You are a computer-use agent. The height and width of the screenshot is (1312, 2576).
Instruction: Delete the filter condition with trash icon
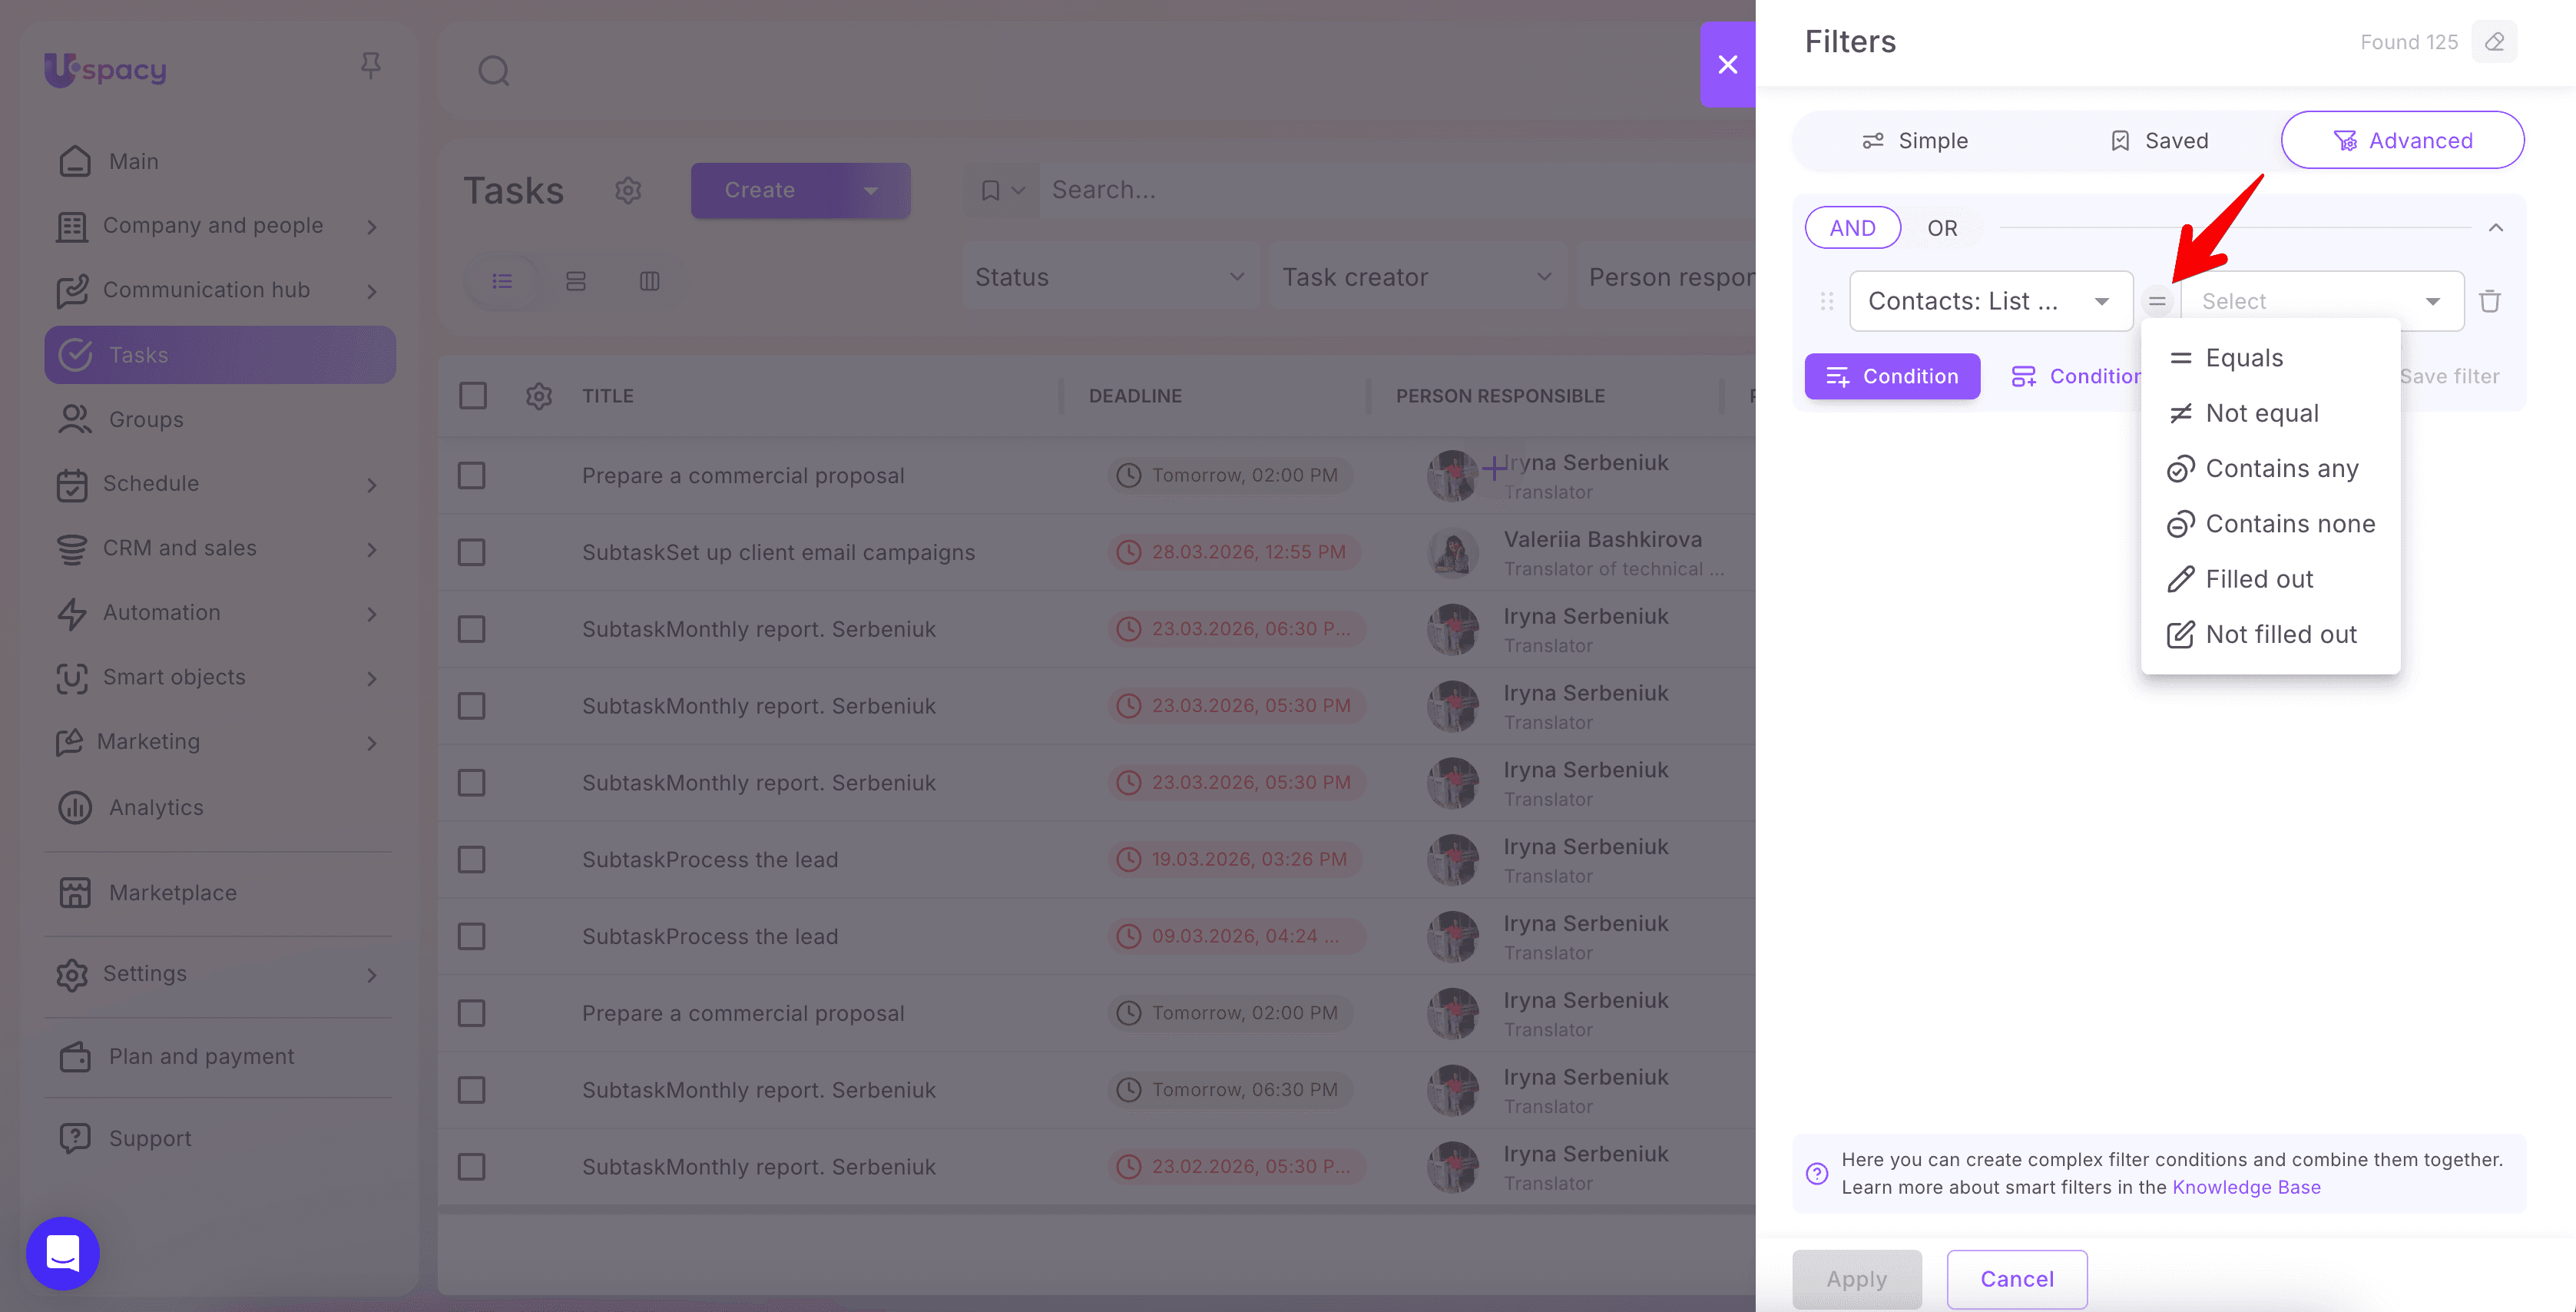[2489, 301]
